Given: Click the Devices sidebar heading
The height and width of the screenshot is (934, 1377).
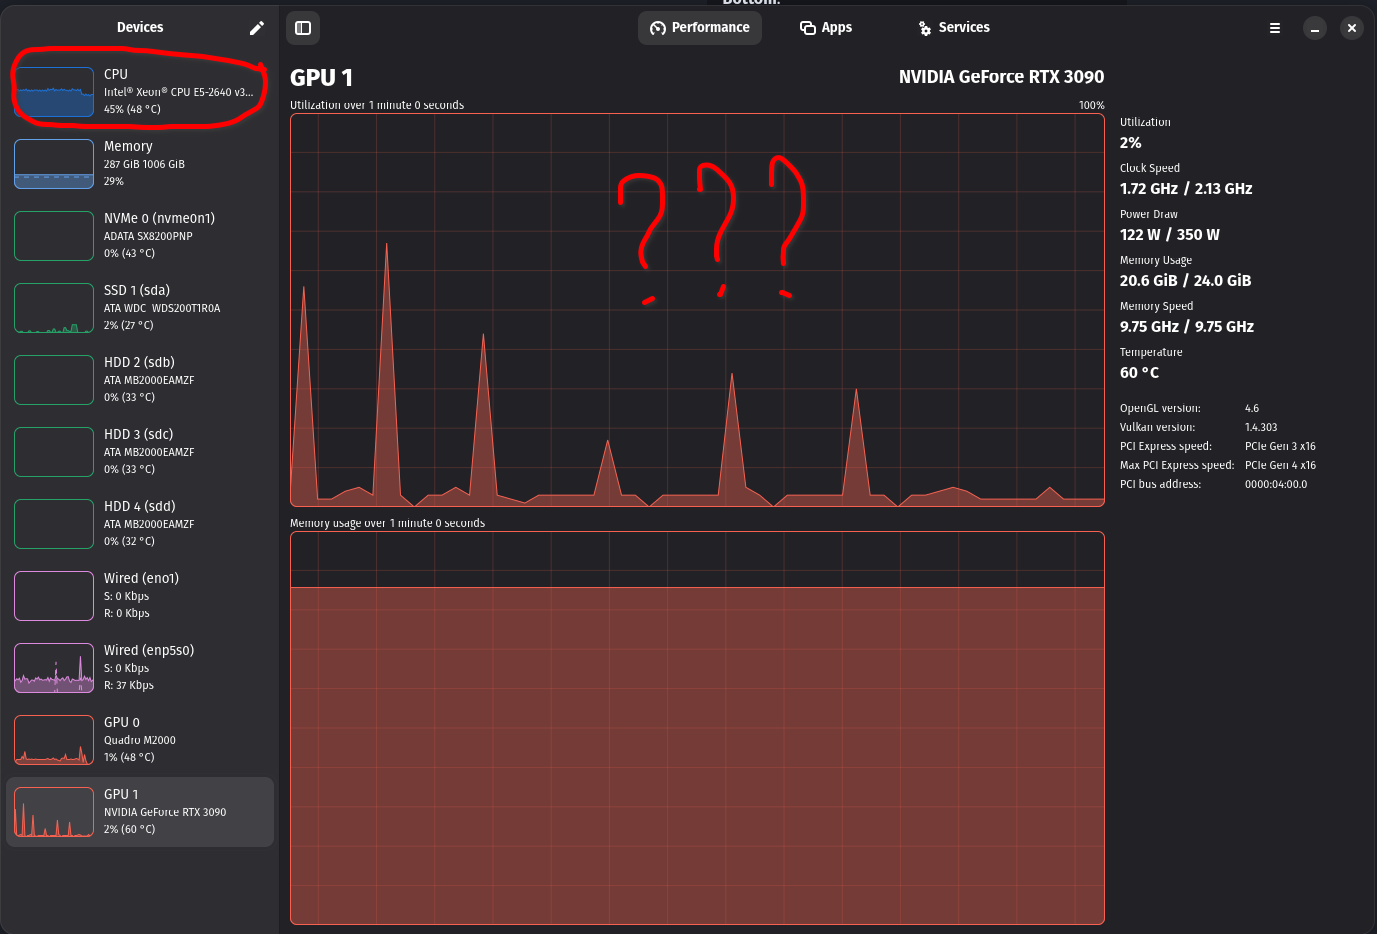Looking at the screenshot, I should (x=140, y=28).
